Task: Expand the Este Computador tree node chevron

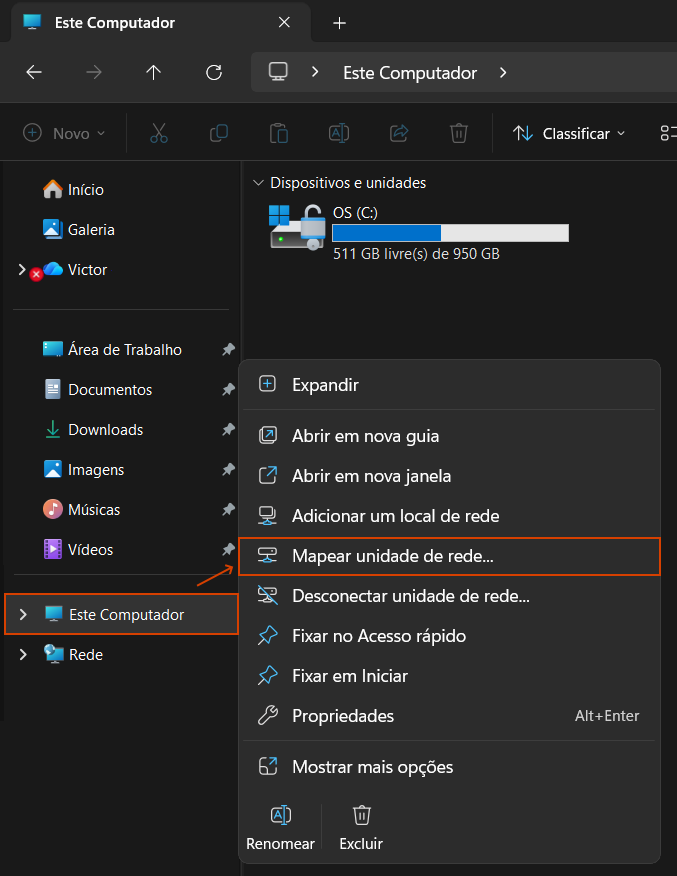Action: 23,614
